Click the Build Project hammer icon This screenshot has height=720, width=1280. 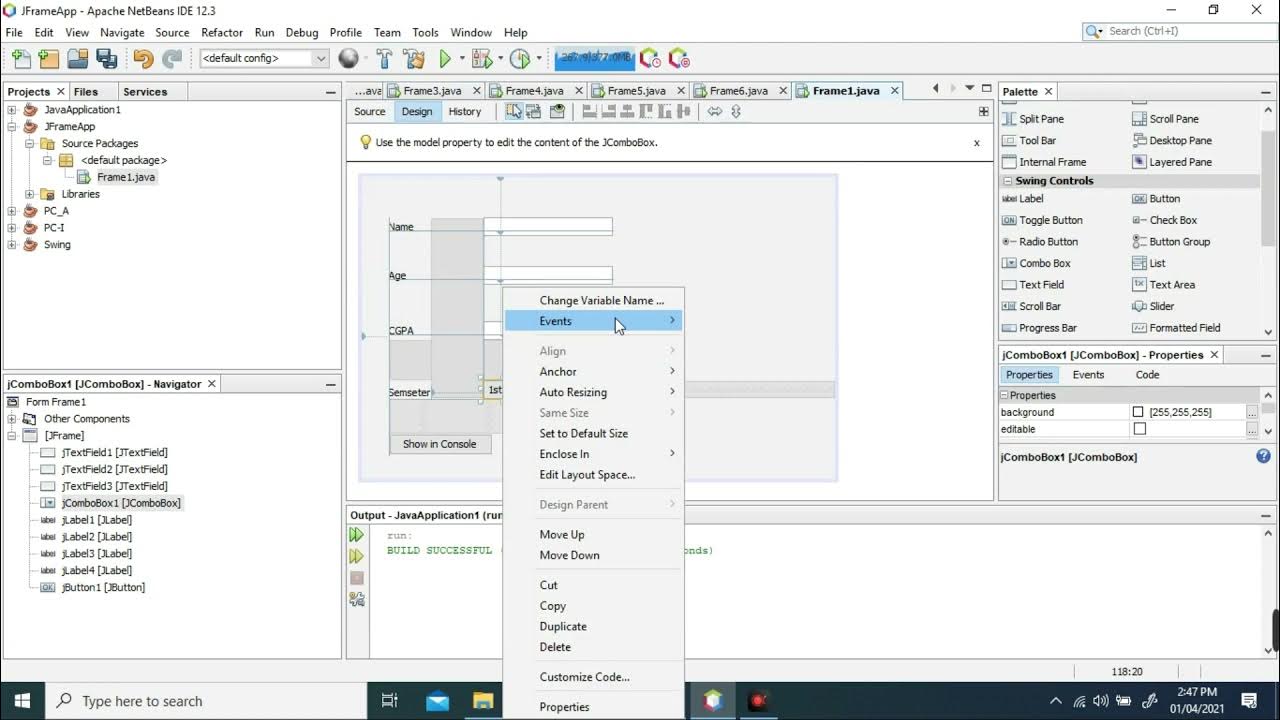click(384, 58)
